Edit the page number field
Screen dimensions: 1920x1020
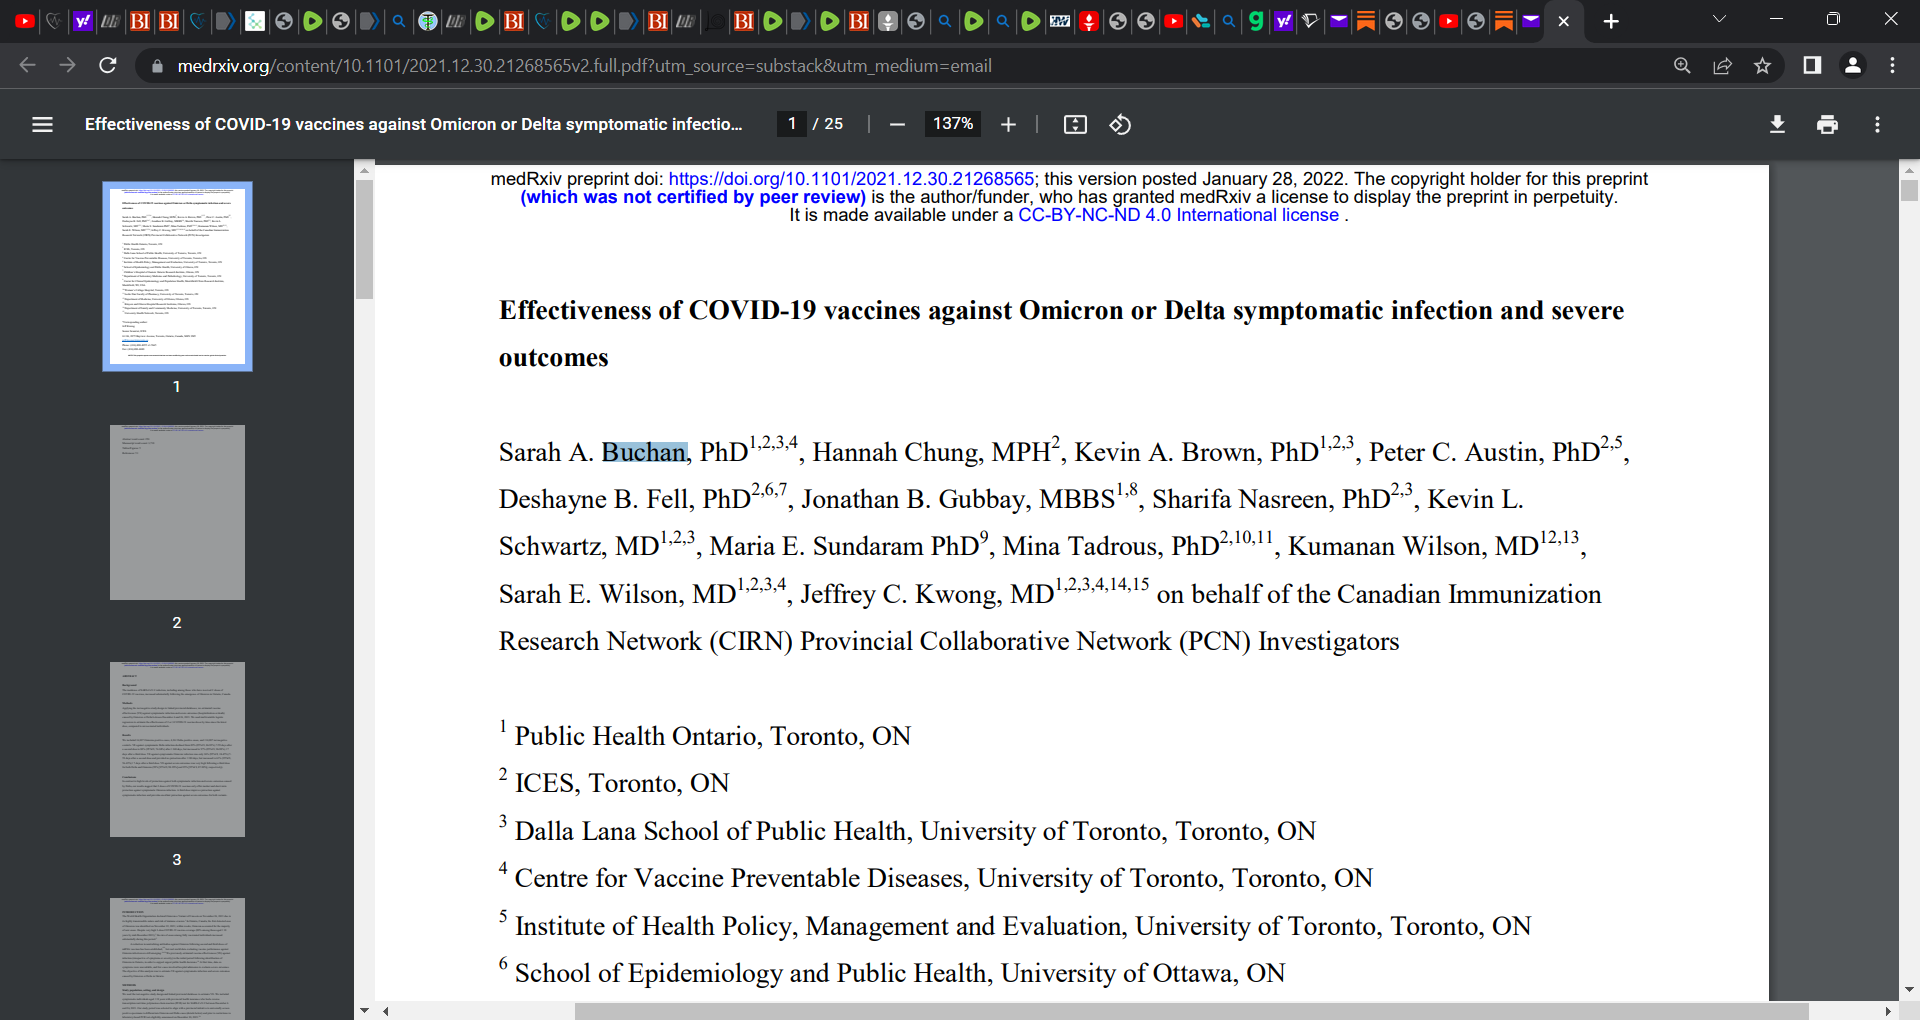791,124
